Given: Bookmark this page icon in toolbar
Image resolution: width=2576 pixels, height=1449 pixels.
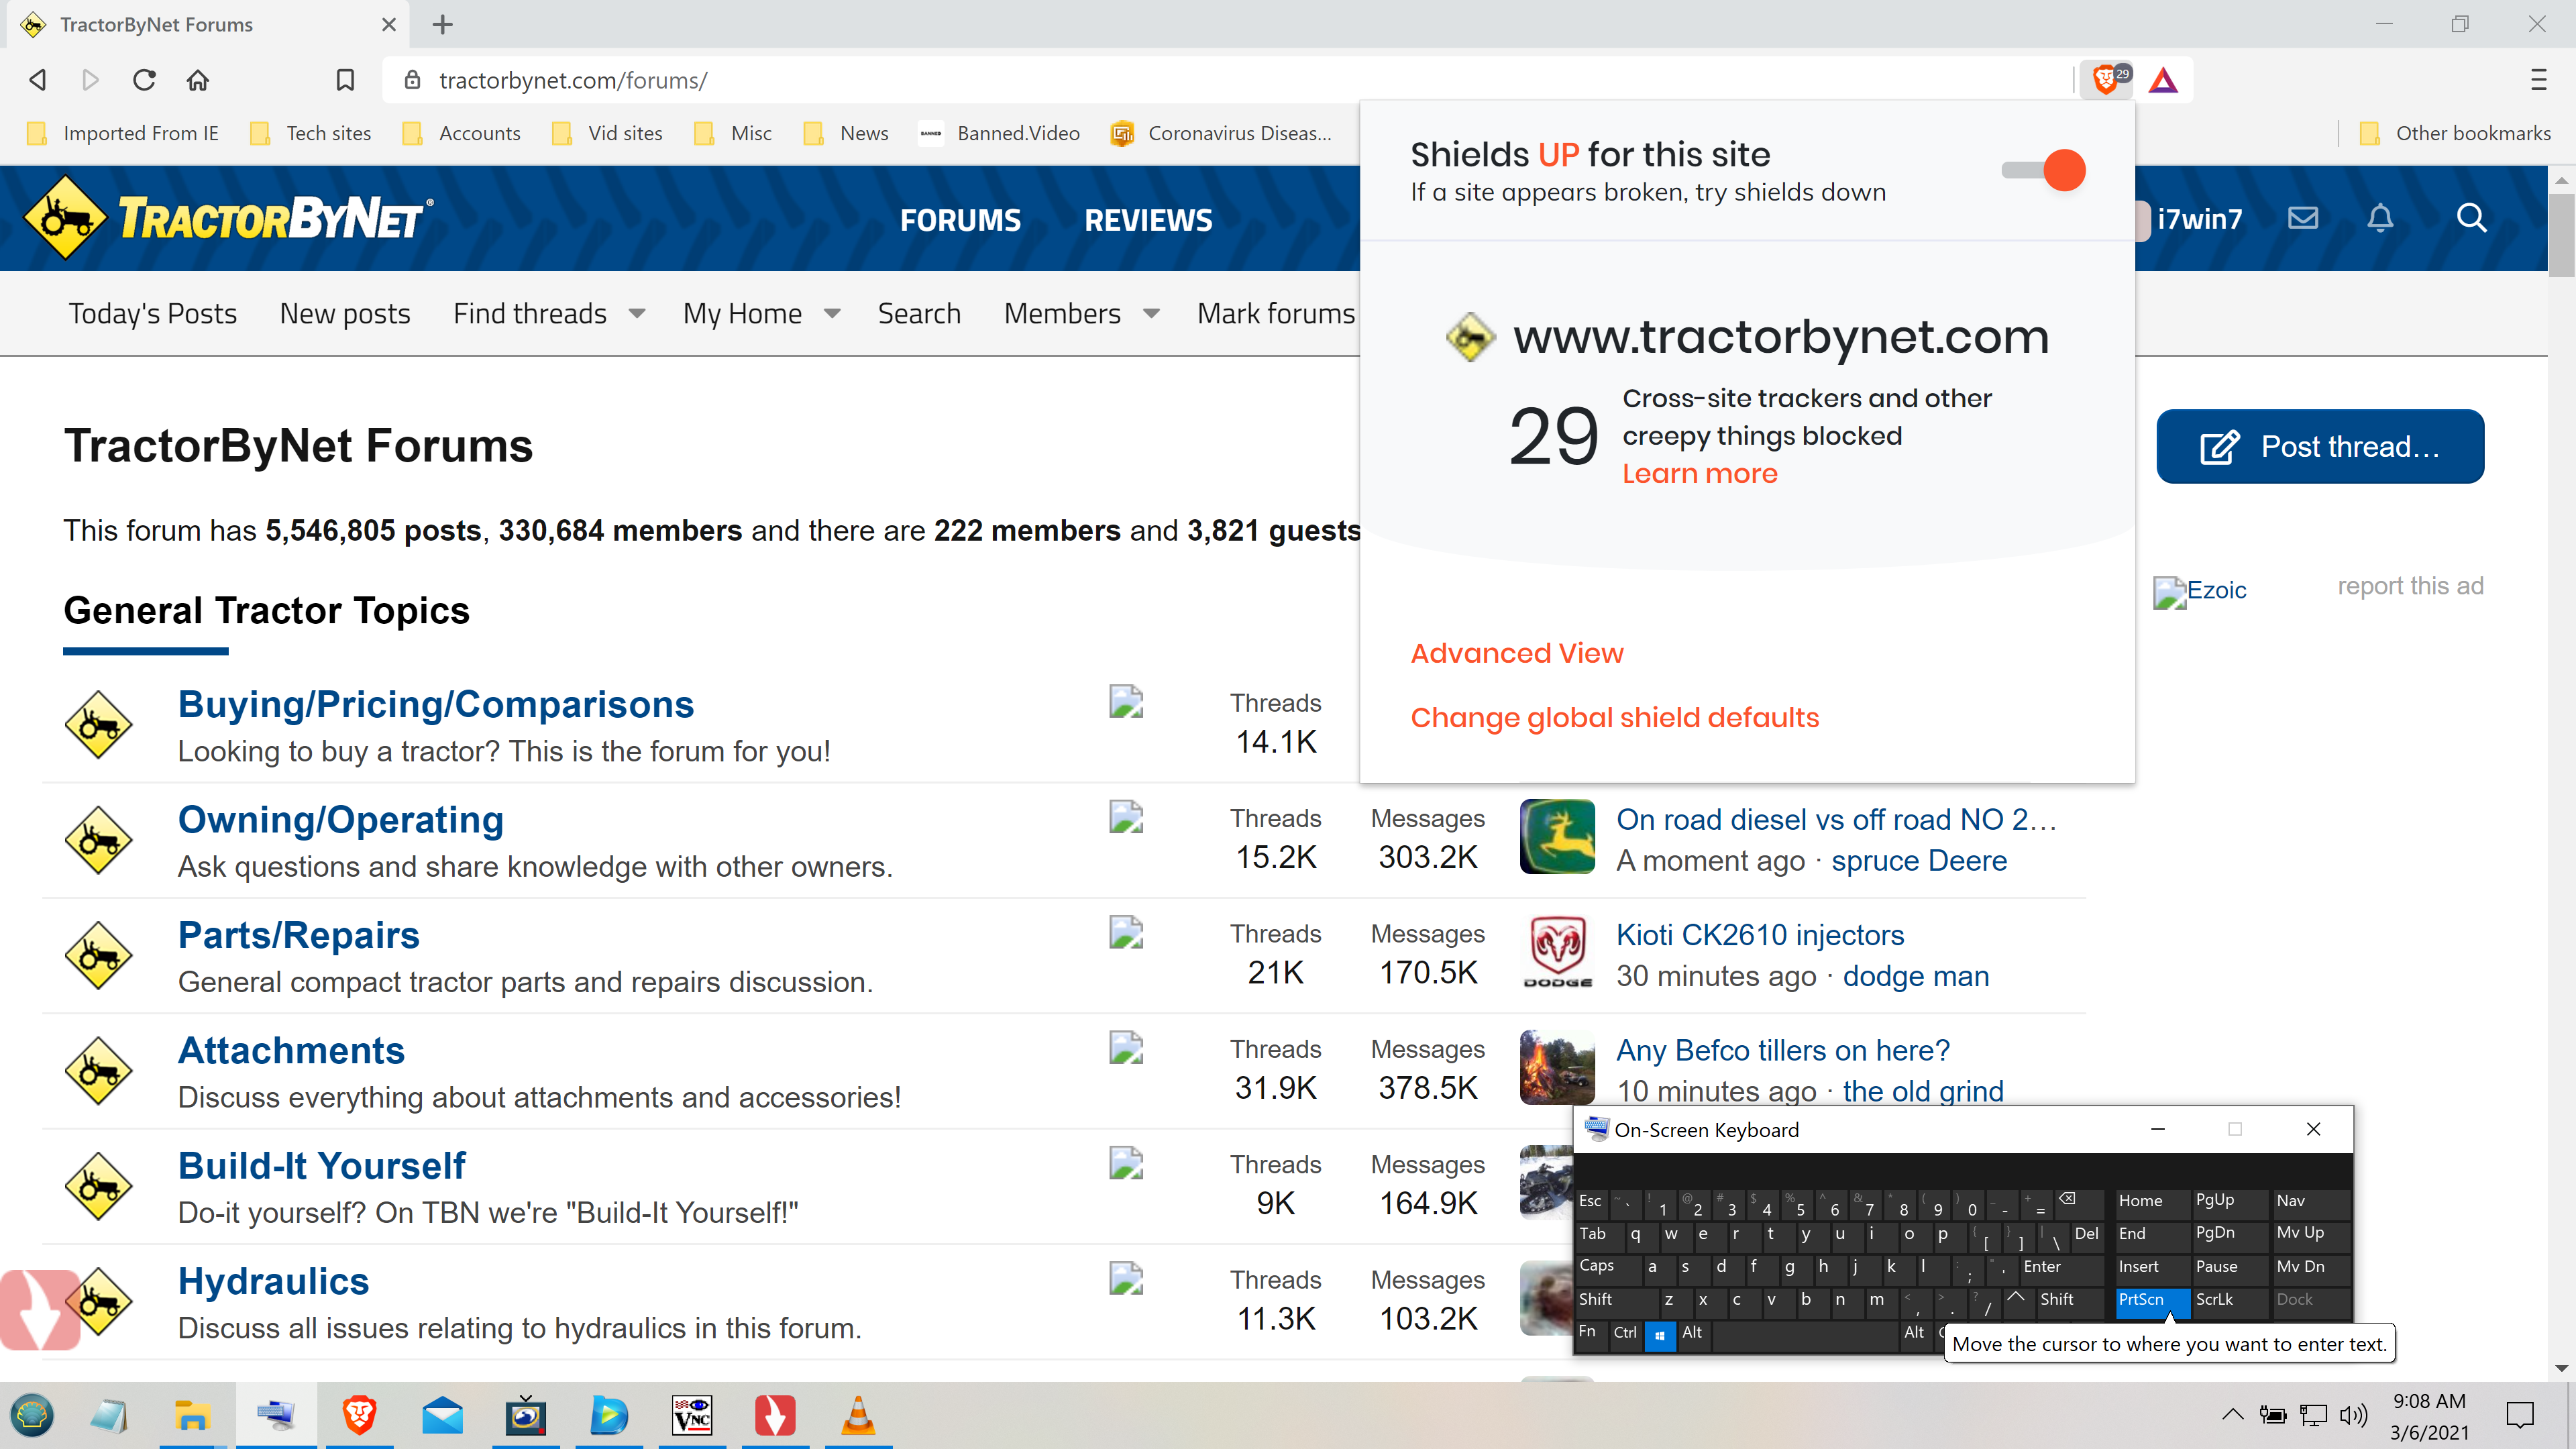Looking at the screenshot, I should [345, 80].
